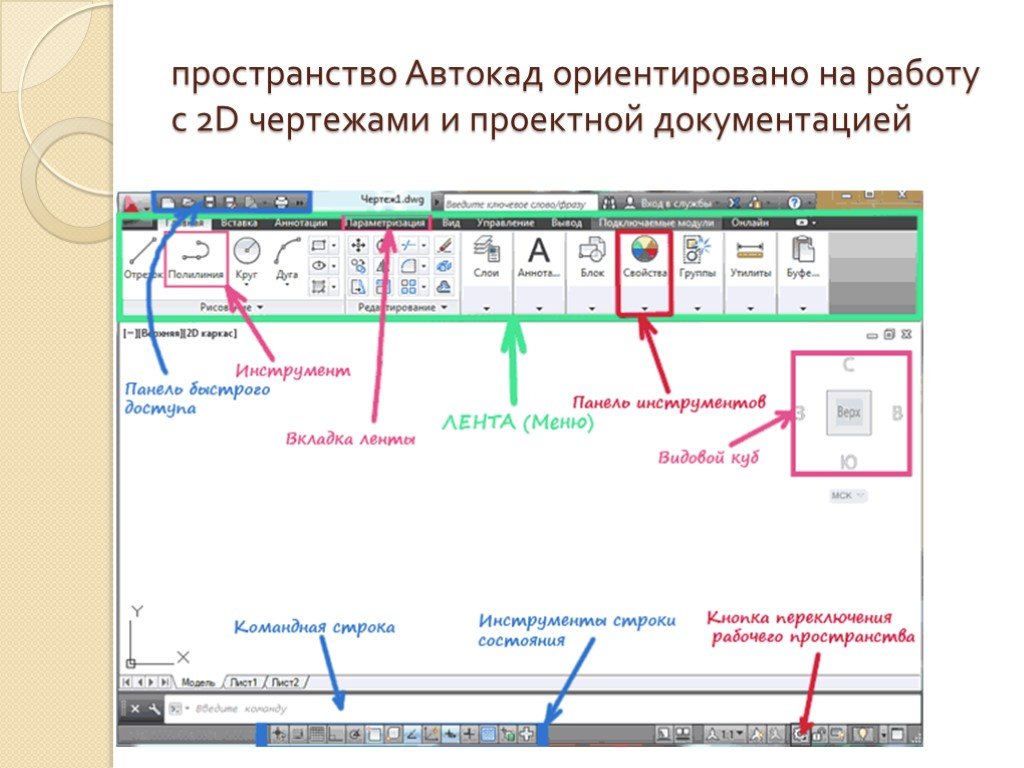
Task: Click the Save As icon in quick access
Action: 231,202
